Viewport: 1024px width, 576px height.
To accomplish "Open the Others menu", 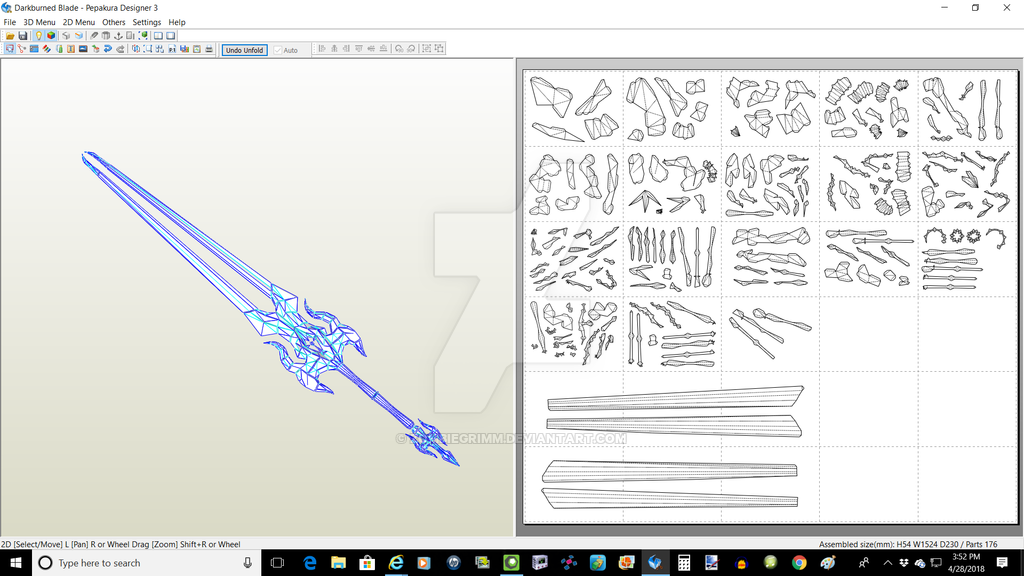I will 114,22.
